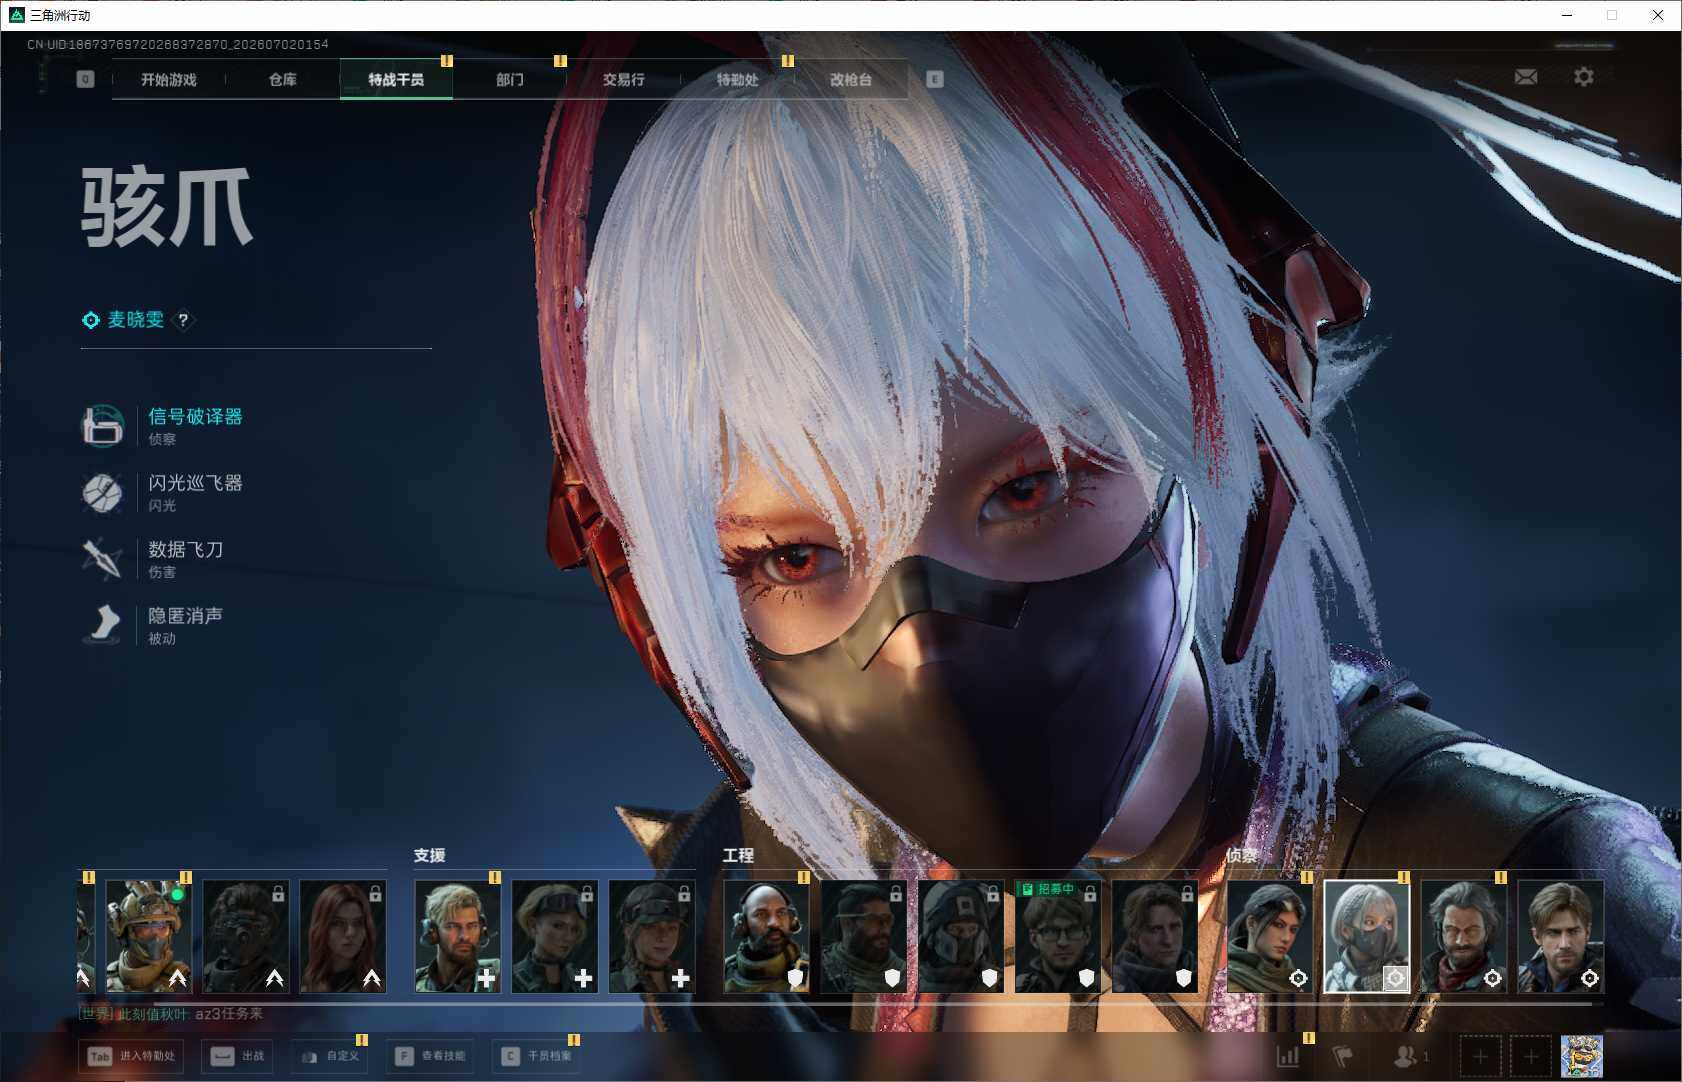This screenshot has height=1082, width=1682.
Task: Click the first empty squad slot plus
Action: (1480, 1057)
